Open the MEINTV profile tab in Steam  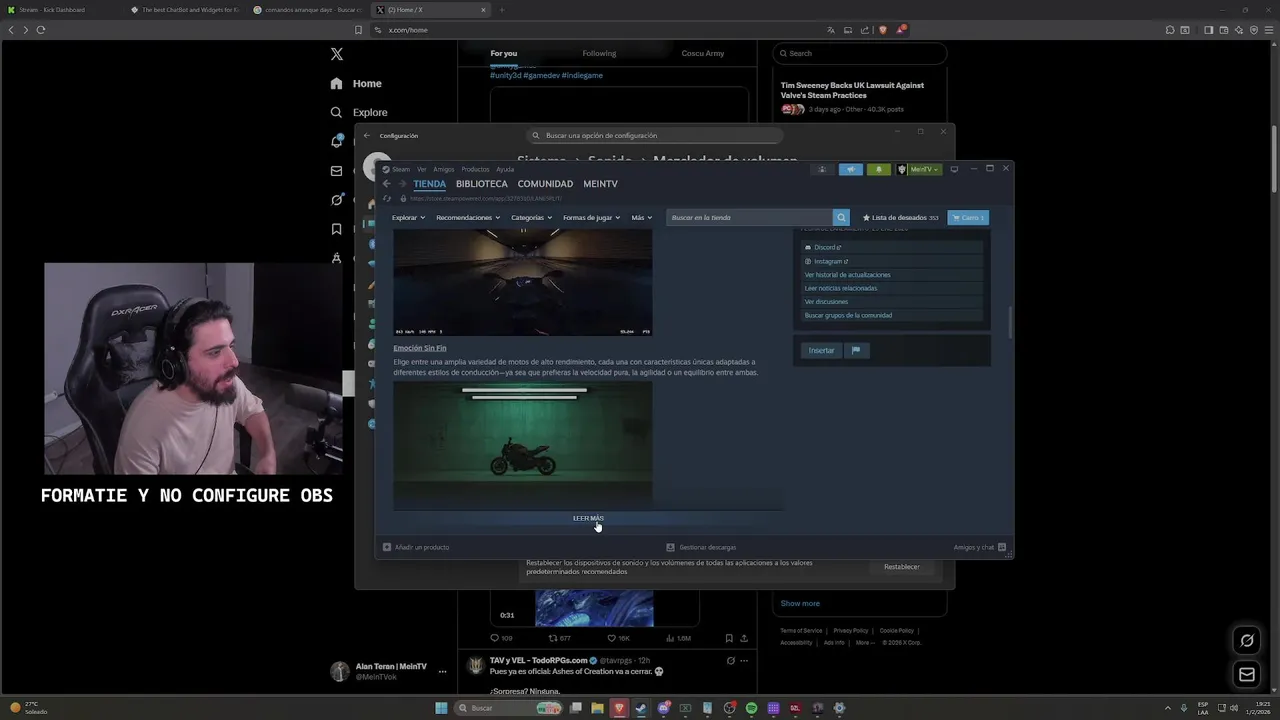point(601,184)
